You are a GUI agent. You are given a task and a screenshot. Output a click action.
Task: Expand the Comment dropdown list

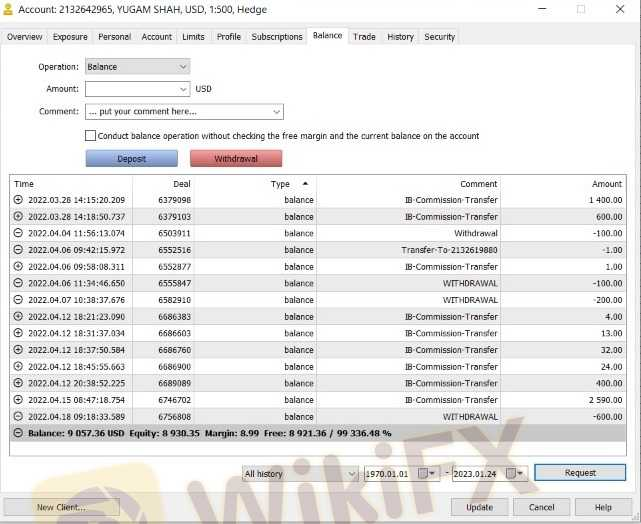coord(276,112)
